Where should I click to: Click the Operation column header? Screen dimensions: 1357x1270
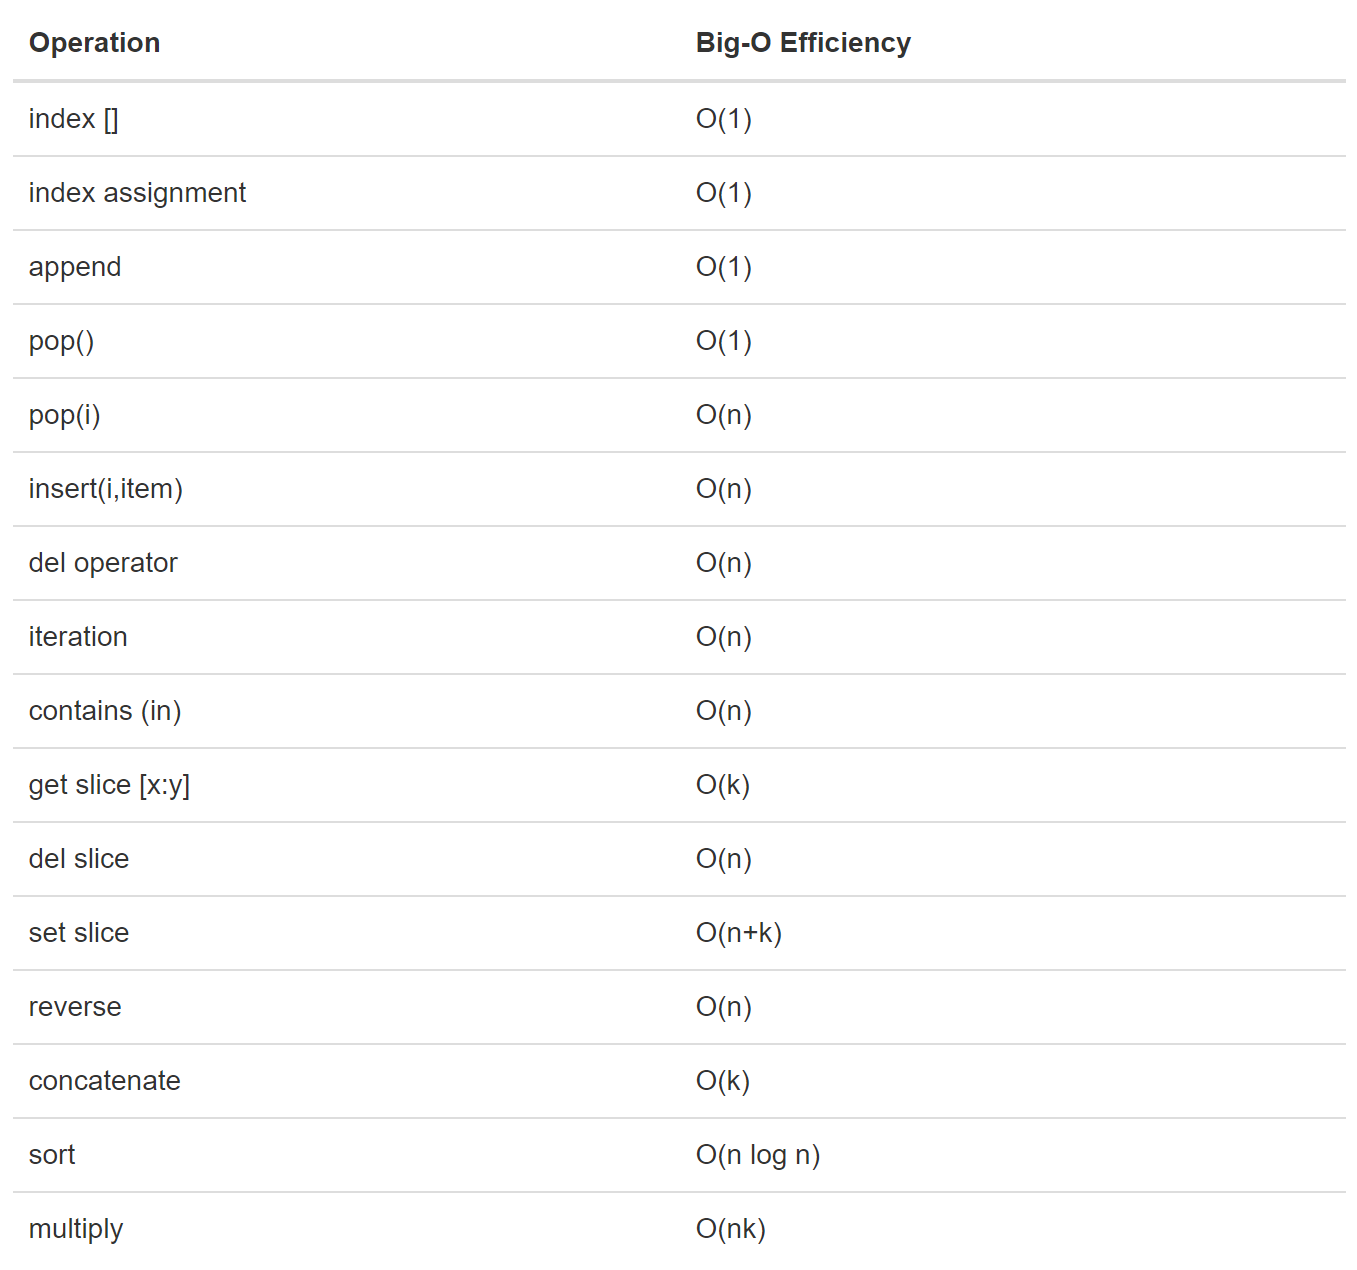[x=94, y=43]
